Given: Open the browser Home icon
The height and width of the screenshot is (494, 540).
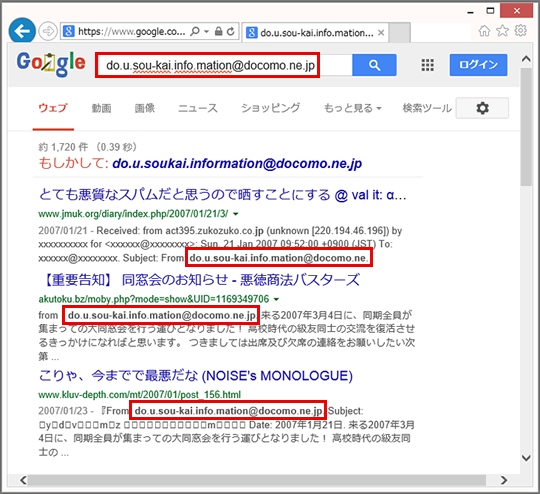Looking at the screenshot, I should 484,31.
